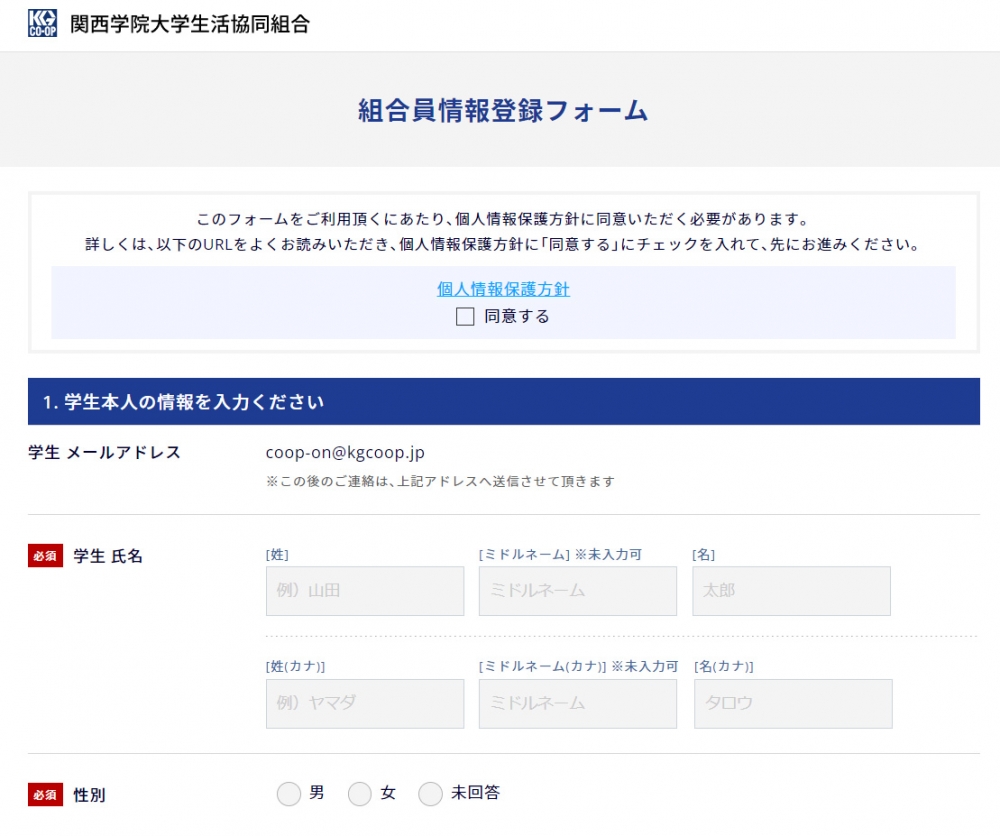This screenshot has width=1000, height=836.
Task: Check the 同意する checkbox
Action: [465, 317]
